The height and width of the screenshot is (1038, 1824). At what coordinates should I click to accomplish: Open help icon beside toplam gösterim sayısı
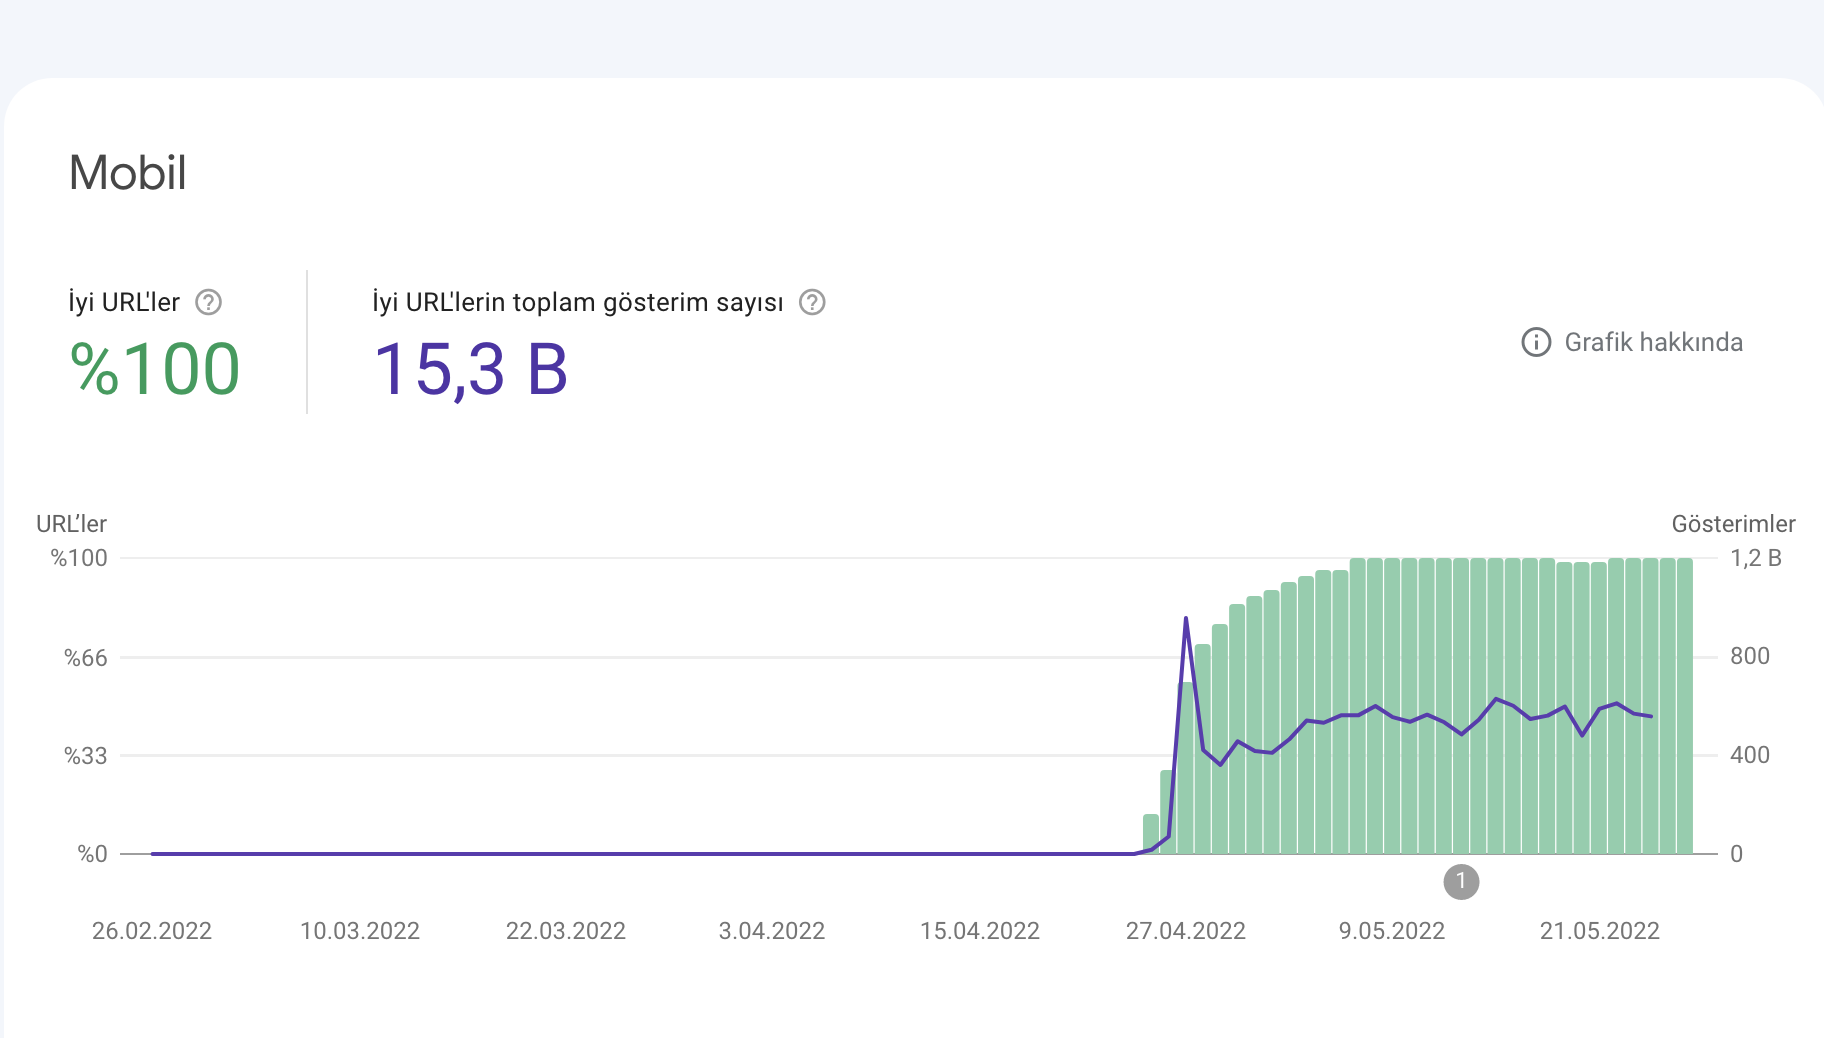(x=812, y=302)
